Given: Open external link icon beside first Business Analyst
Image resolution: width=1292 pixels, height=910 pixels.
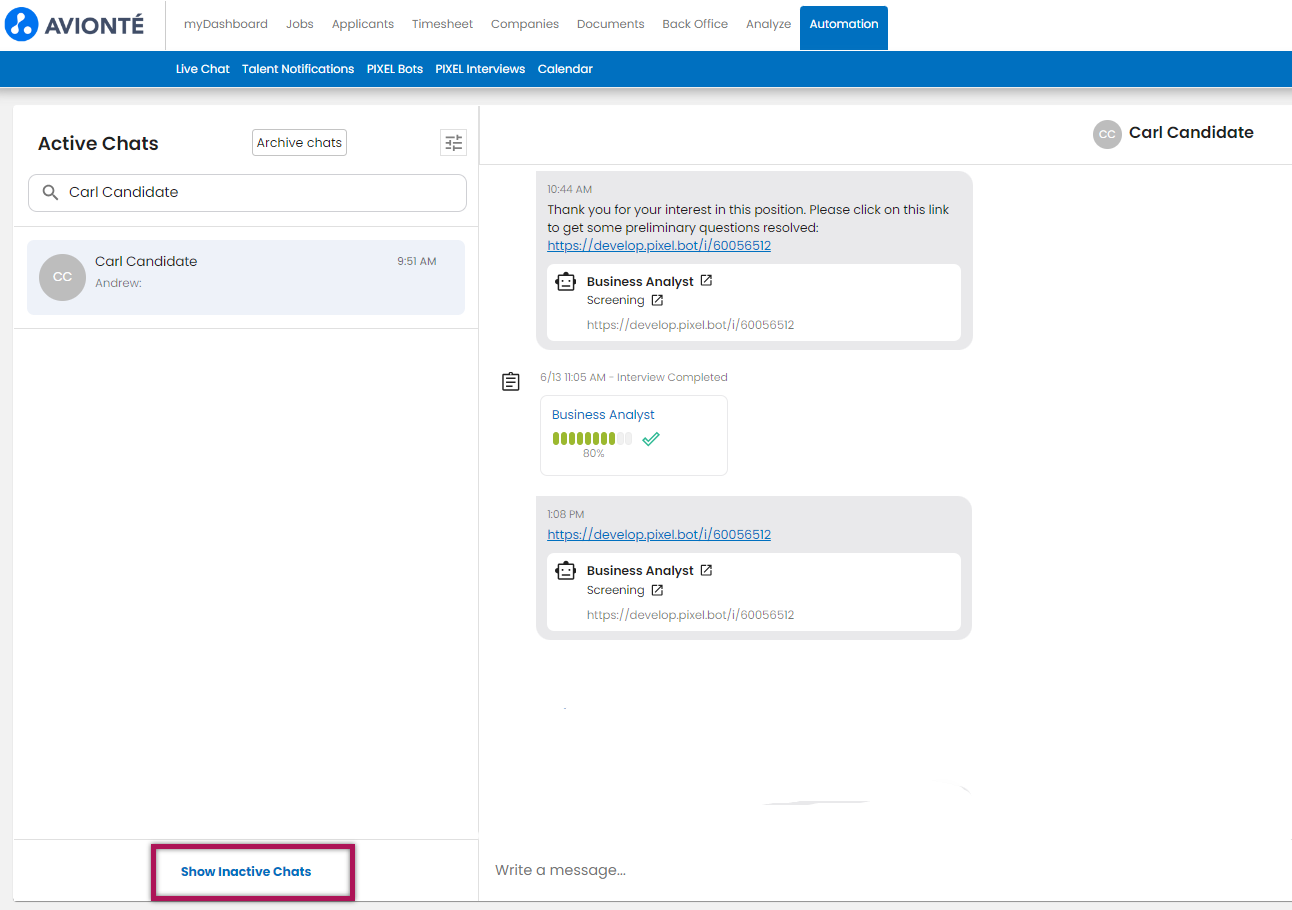Looking at the screenshot, I should pyautogui.click(x=706, y=281).
